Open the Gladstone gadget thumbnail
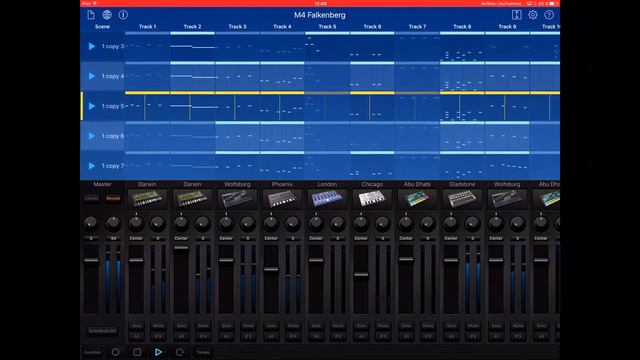 point(462,199)
